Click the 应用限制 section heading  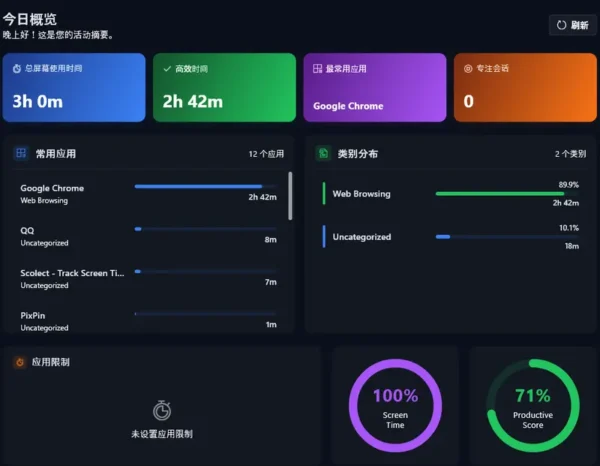pos(51,362)
